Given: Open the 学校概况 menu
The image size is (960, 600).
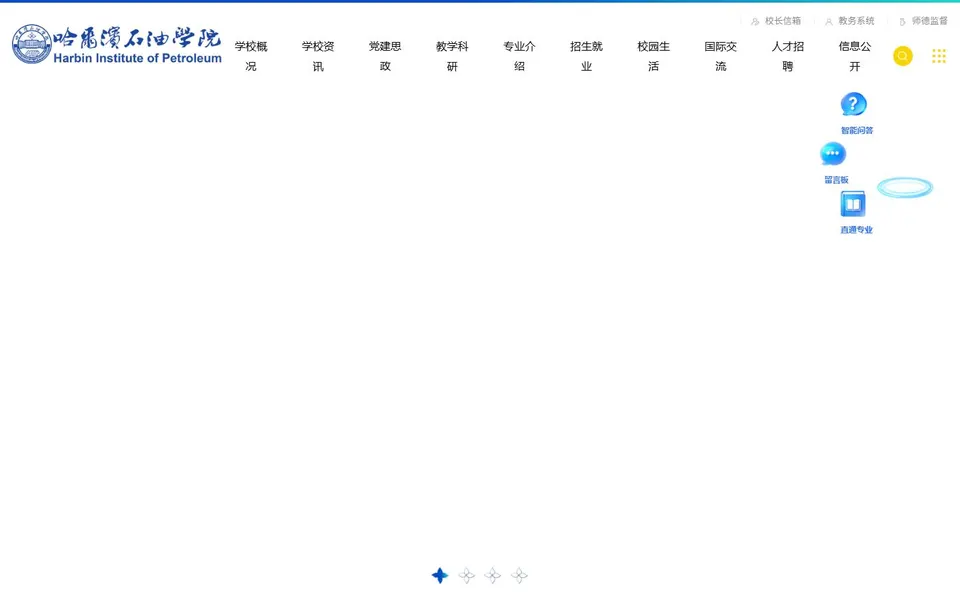Looking at the screenshot, I should tap(251, 56).
